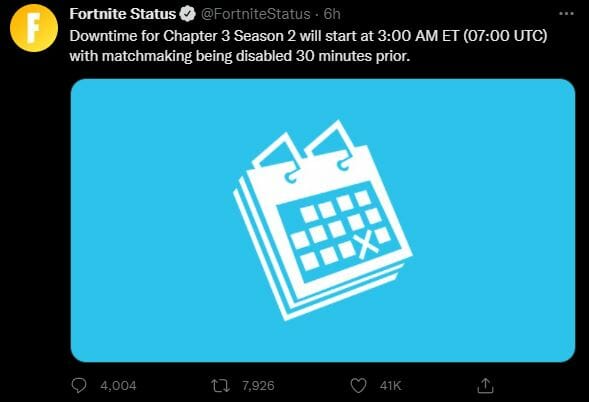The image size is (589, 402).
Task: Click the speech bubble reply icon
Action: pyautogui.click(x=79, y=385)
